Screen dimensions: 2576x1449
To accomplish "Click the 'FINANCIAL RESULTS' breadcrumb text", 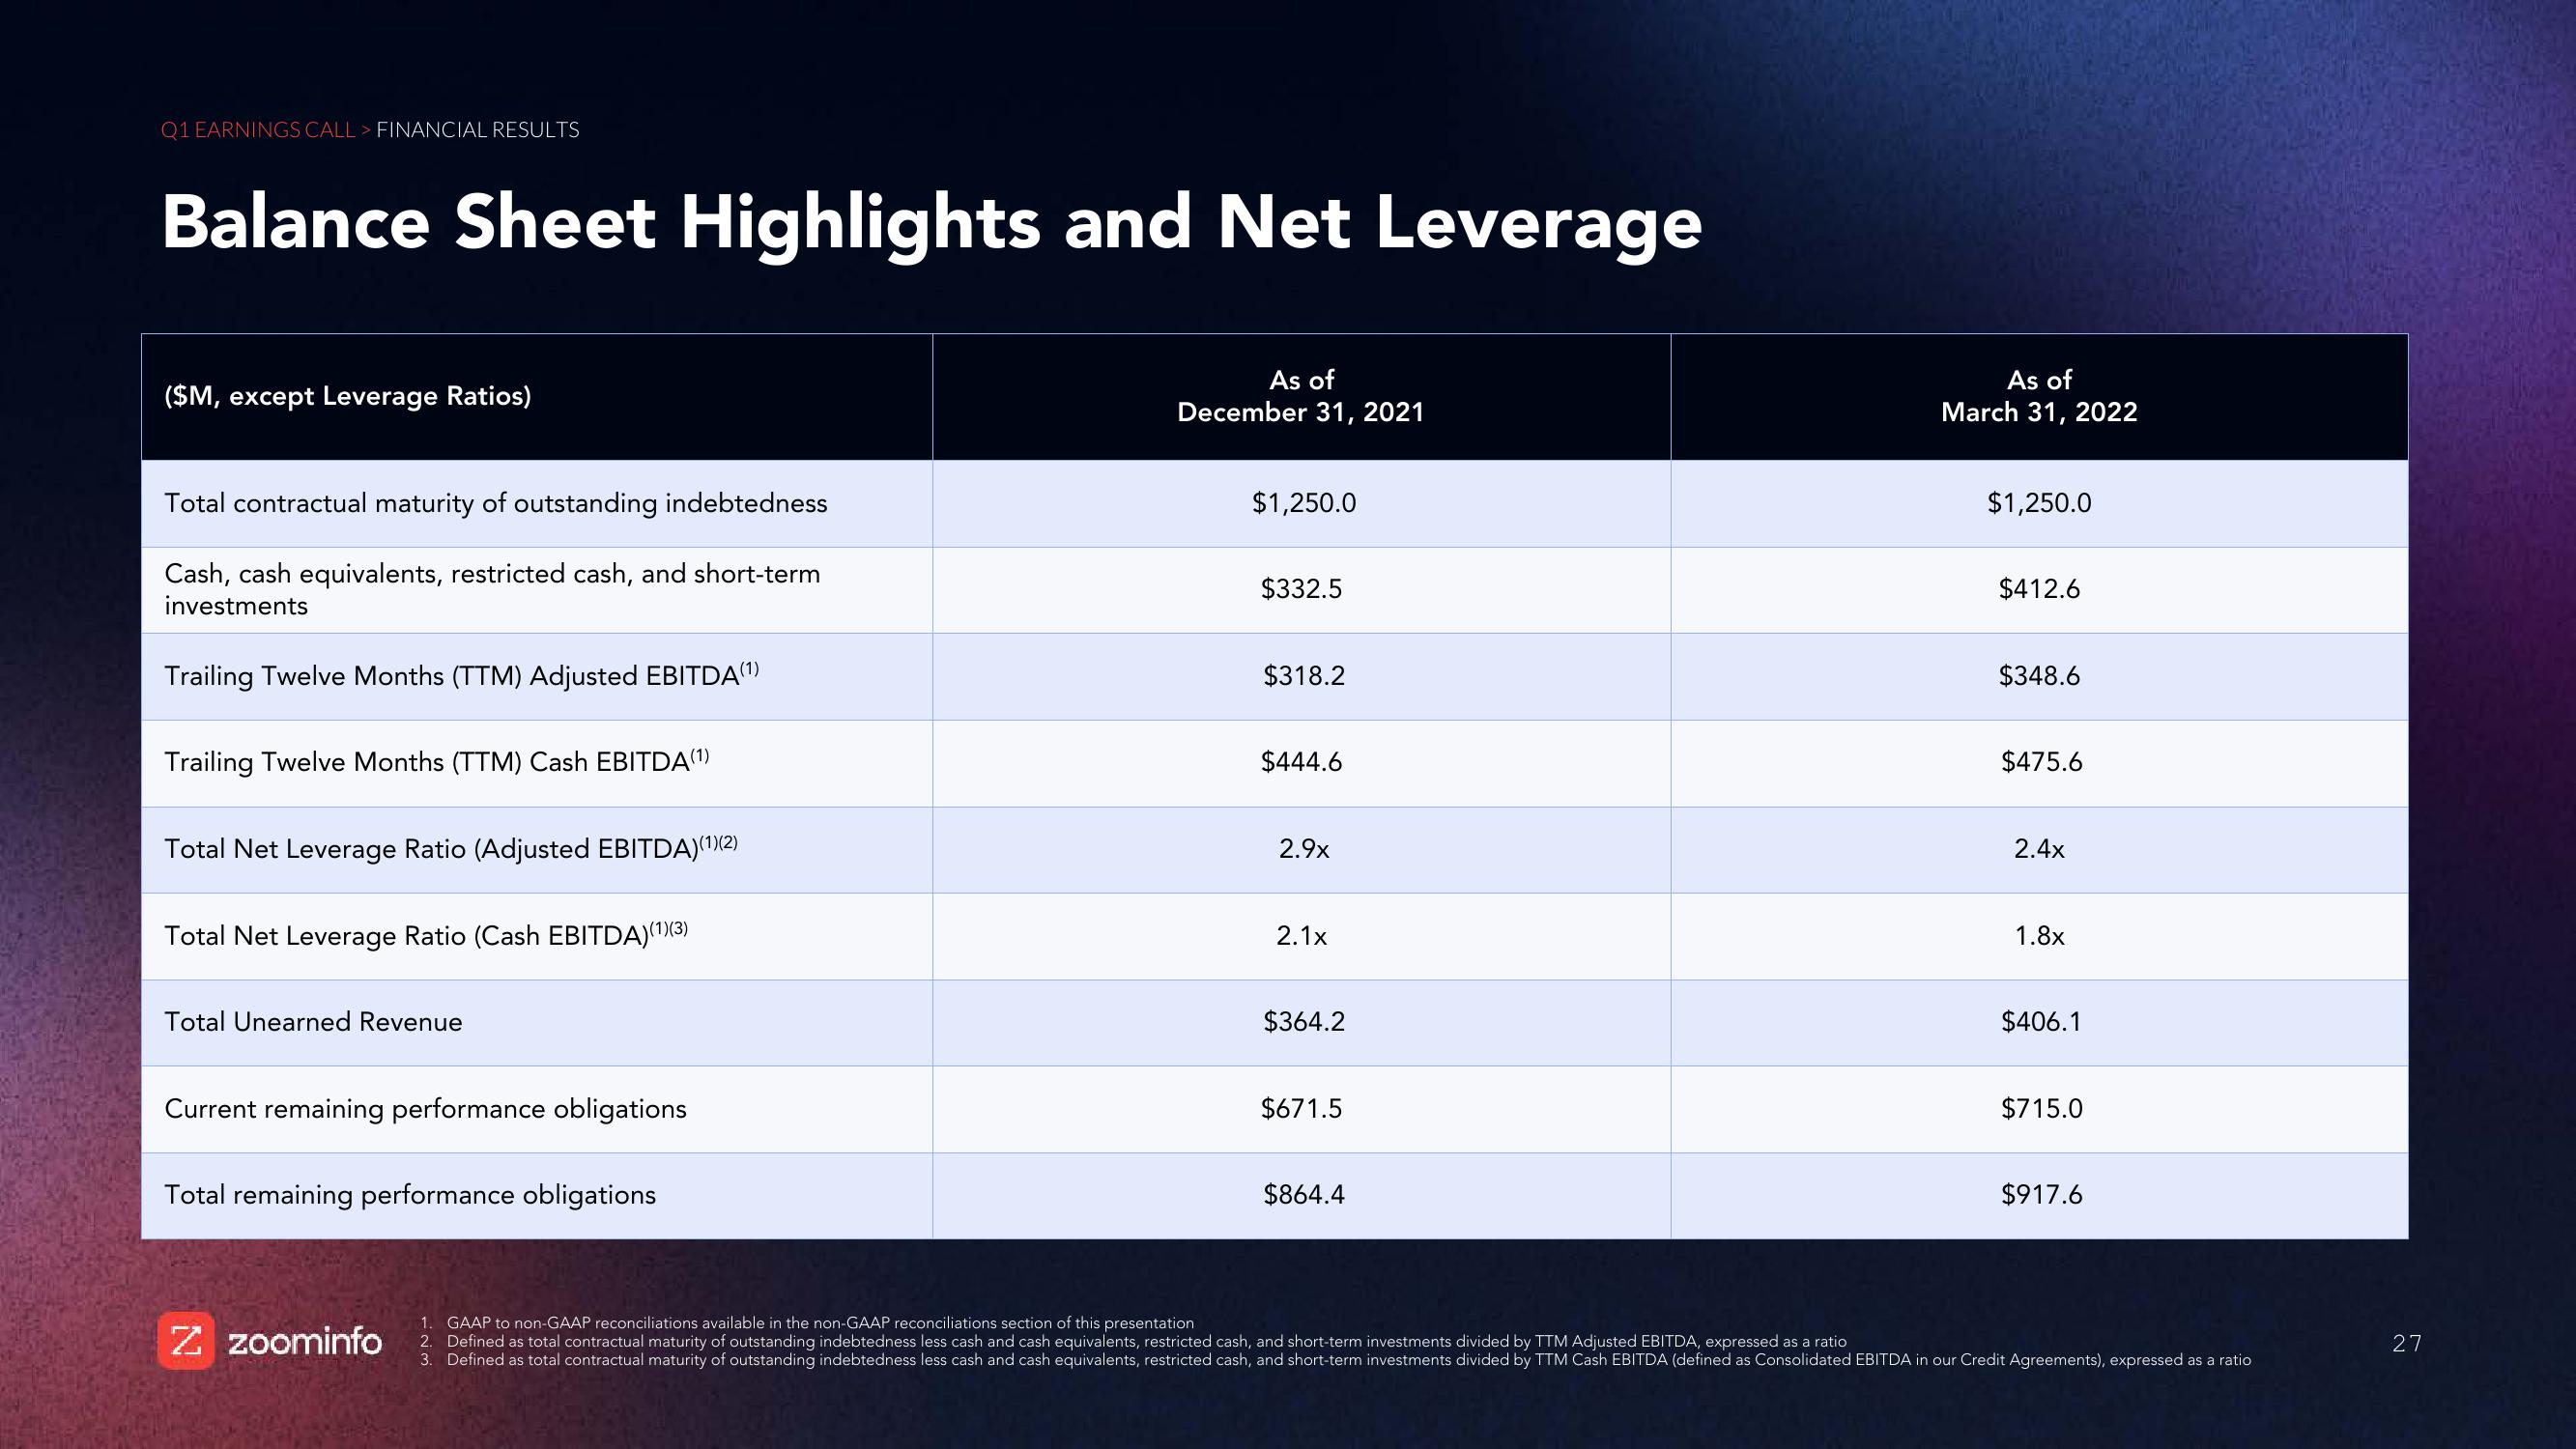I will coord(477,130).
